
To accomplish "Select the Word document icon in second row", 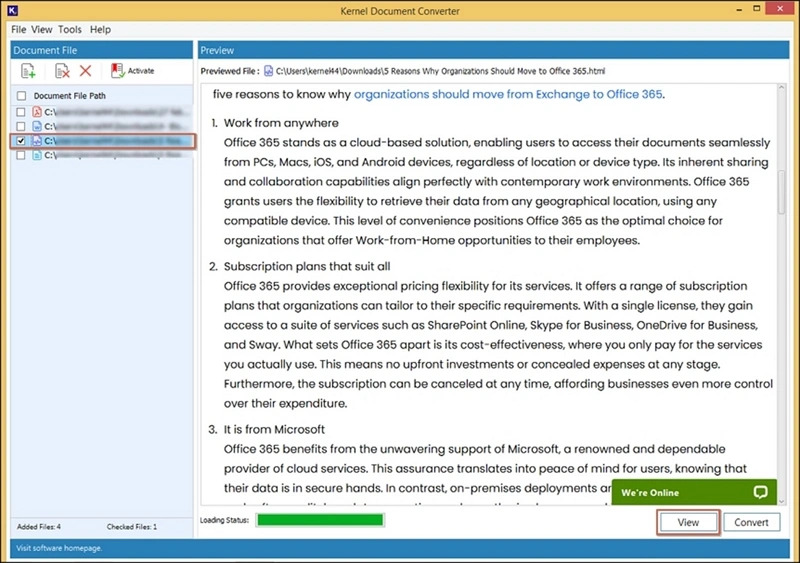I will click(x=36, y=127).
